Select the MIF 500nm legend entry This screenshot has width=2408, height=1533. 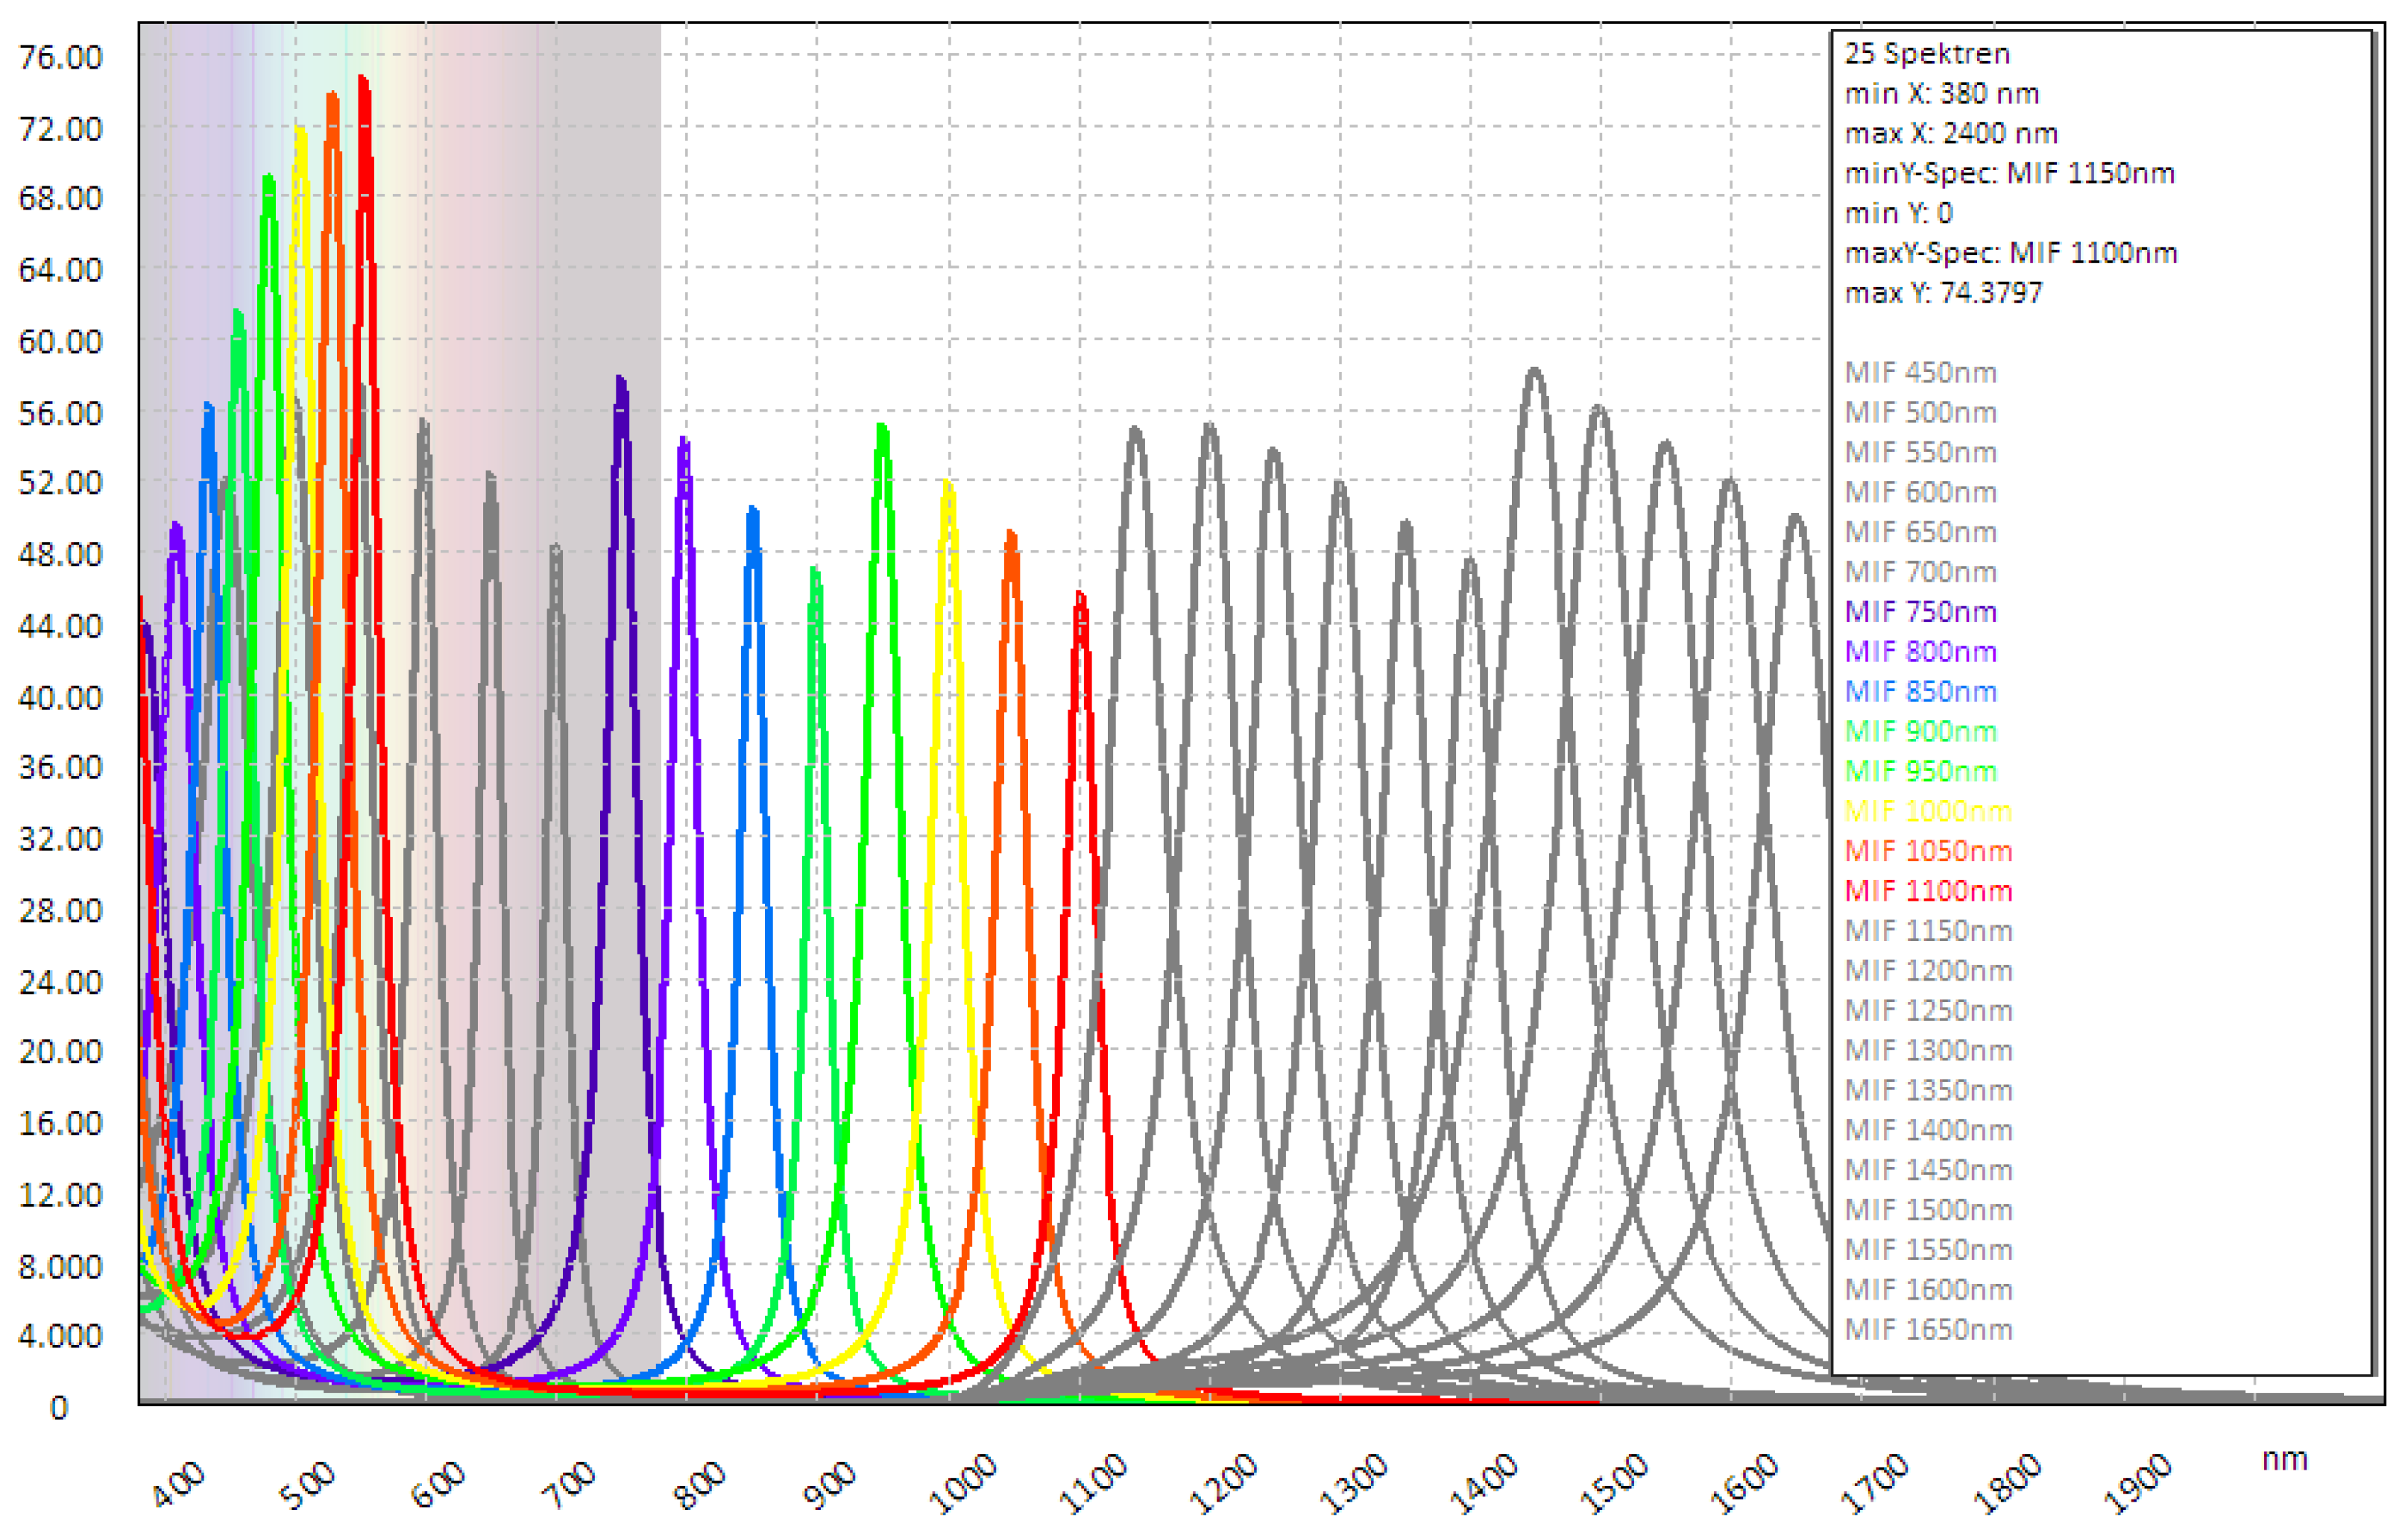pos(1920,413)
